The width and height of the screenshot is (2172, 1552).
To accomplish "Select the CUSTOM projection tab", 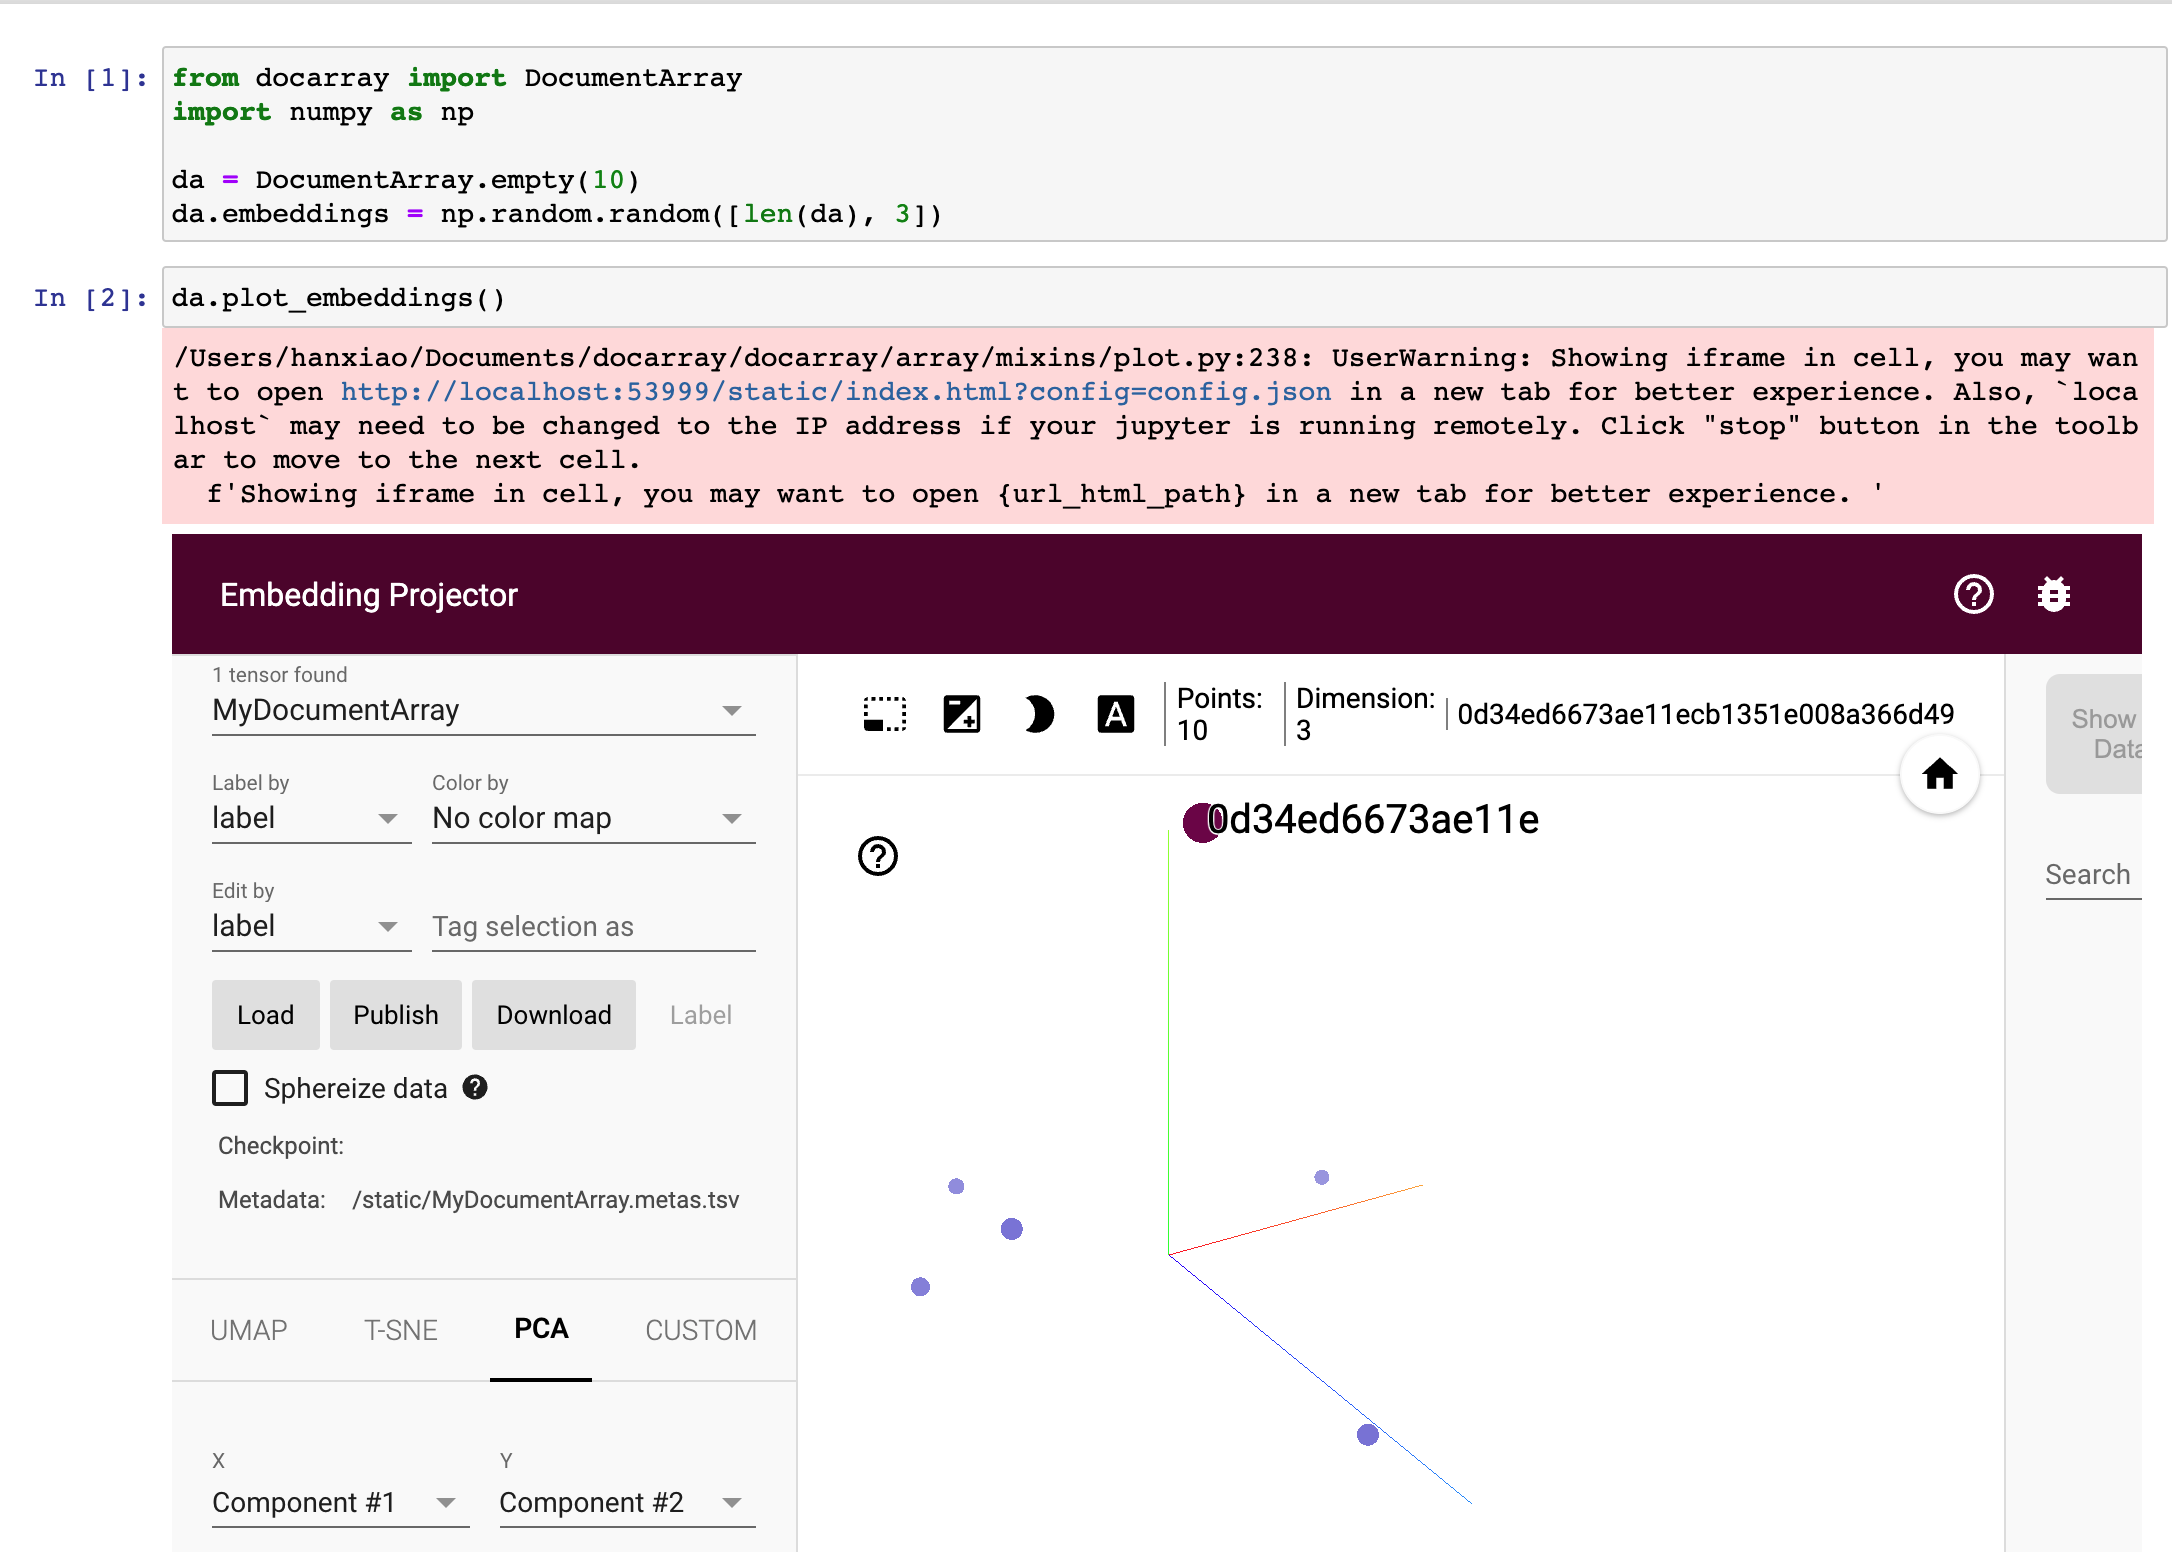I will tap(700, 1329).
